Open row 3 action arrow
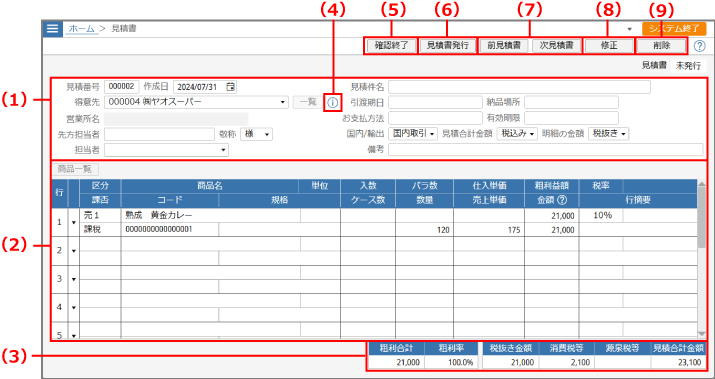This screenshot has height=379, width=715. (73, 279)
